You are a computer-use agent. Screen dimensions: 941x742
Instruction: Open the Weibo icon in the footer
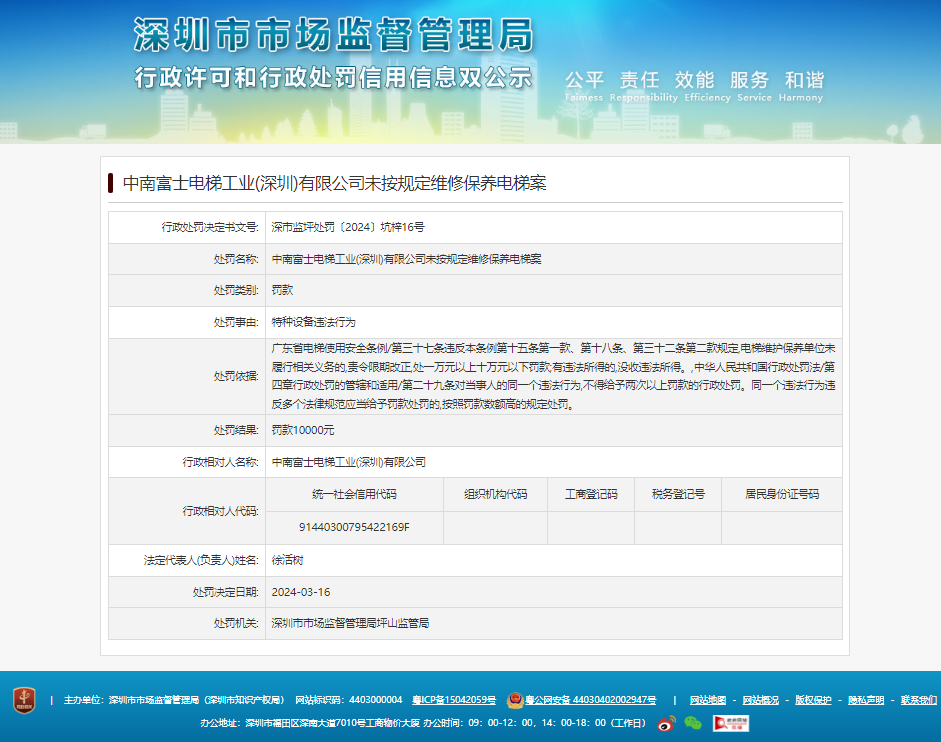pyautogui.click(x=666, y=723)
